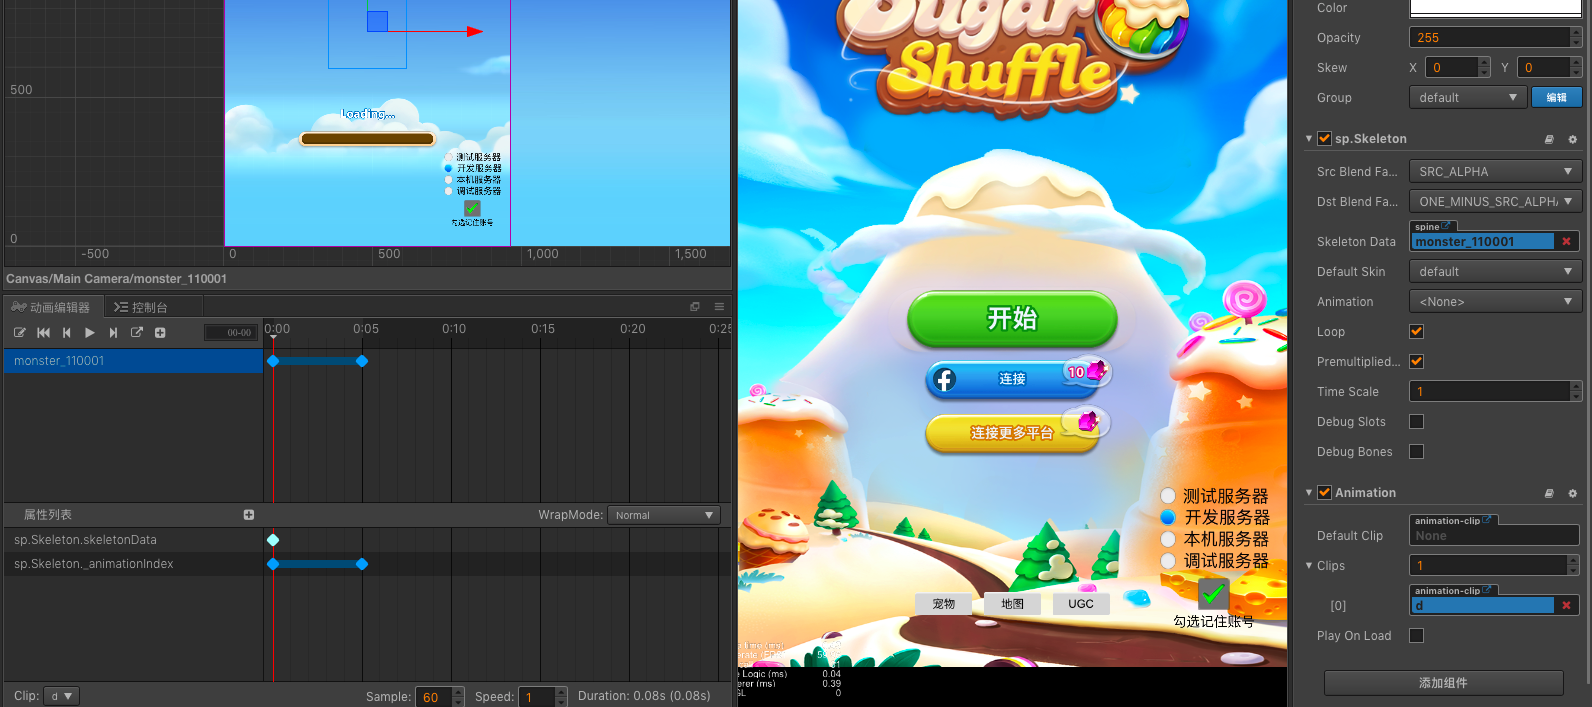Enable Debug Bones checkbox
Image resolution: width=1592 pixels, height=707 pixels.
click(x=1416, y=452)
